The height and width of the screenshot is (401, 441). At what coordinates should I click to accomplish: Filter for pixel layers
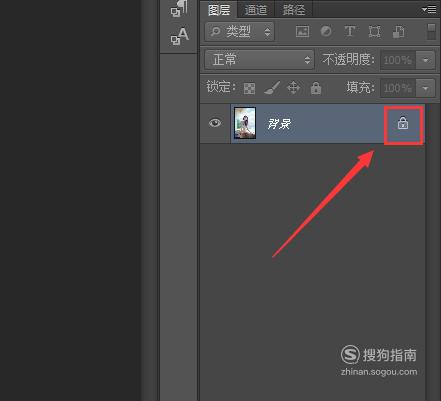[302, 32]
